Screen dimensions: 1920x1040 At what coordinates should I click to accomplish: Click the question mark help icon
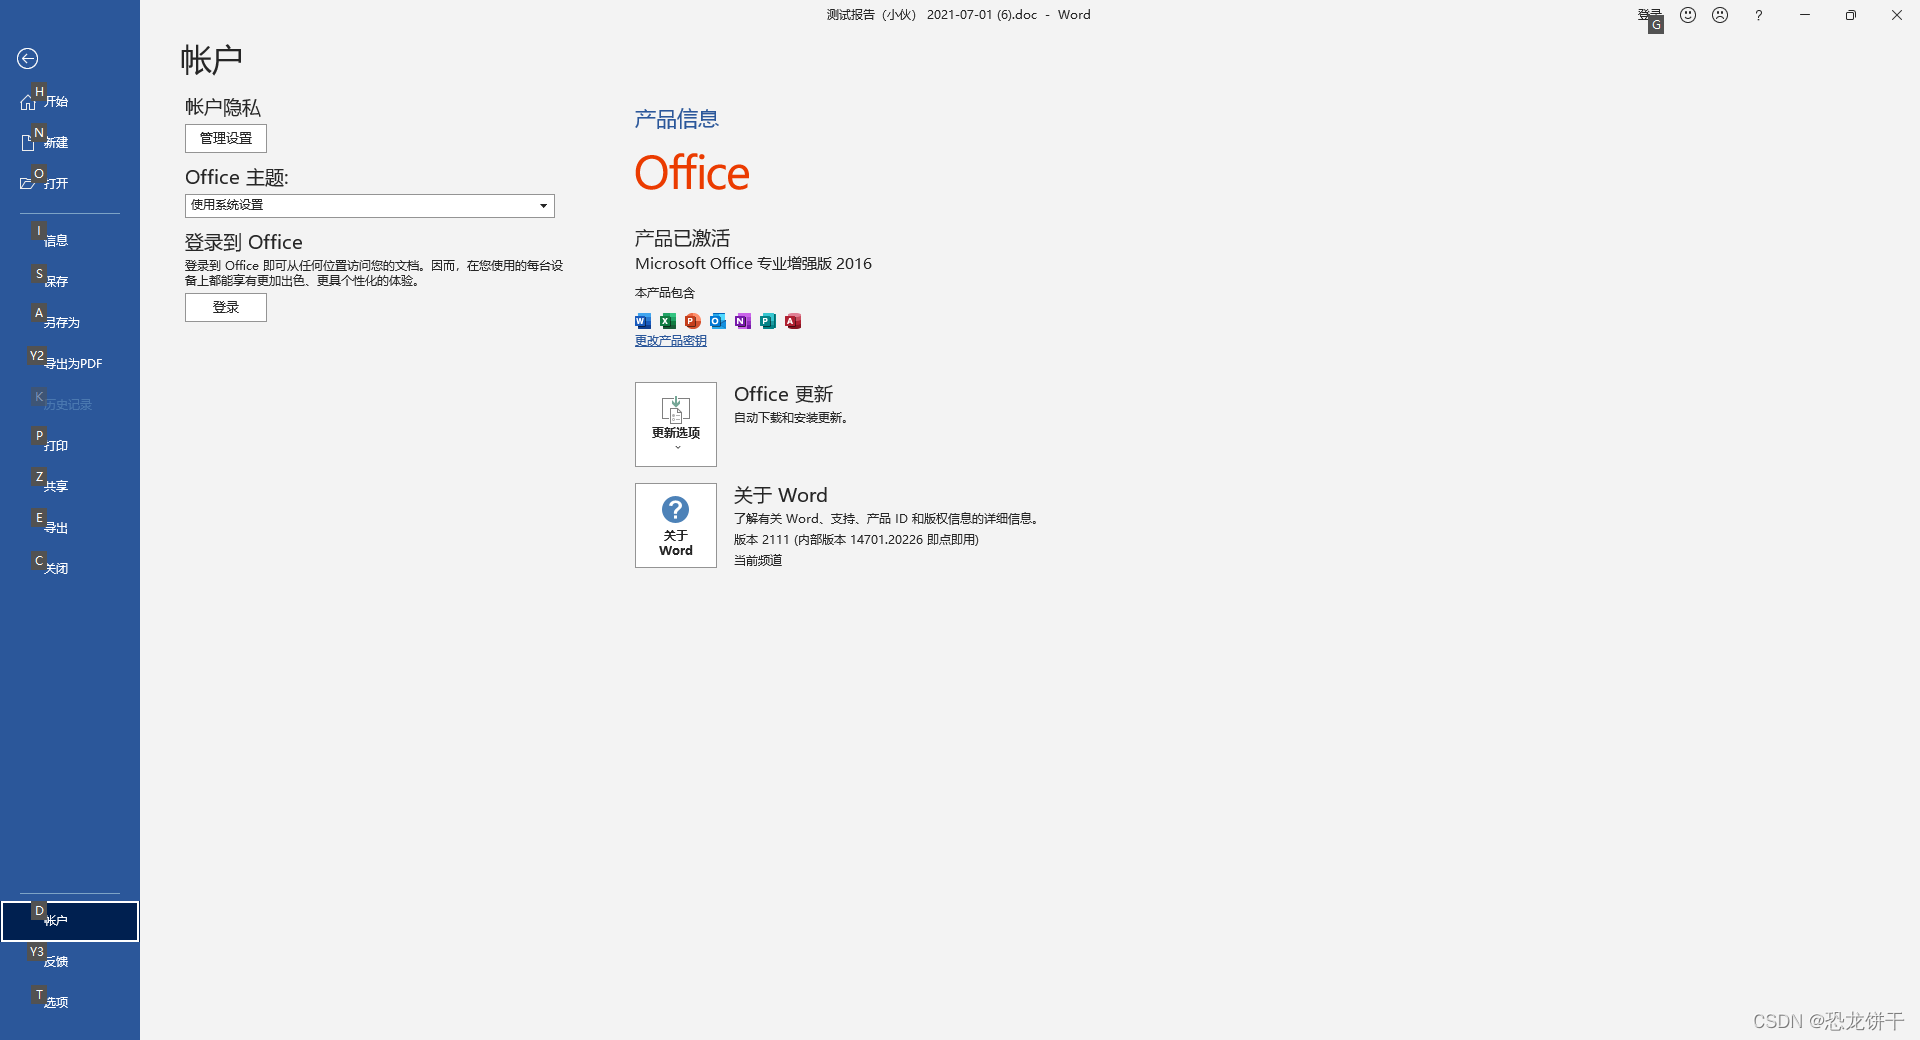(1759, 15)
